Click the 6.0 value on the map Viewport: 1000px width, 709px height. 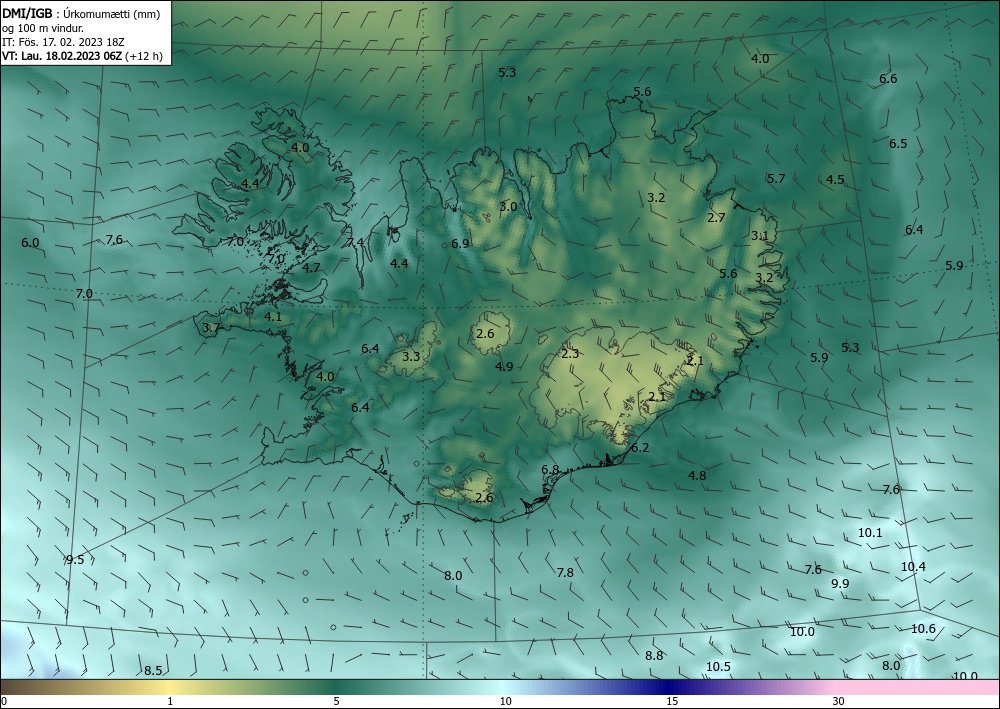pos(30,243)
